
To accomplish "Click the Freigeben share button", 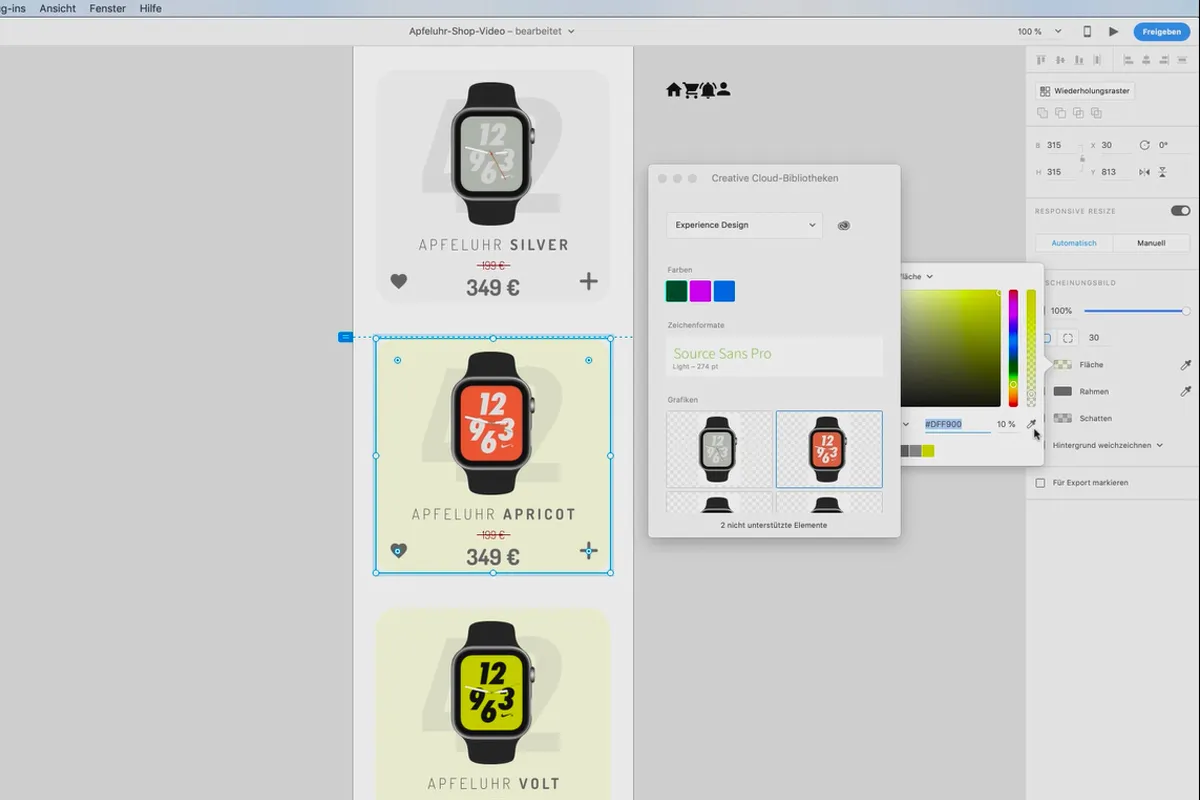I will click(x=1161, y=32).
